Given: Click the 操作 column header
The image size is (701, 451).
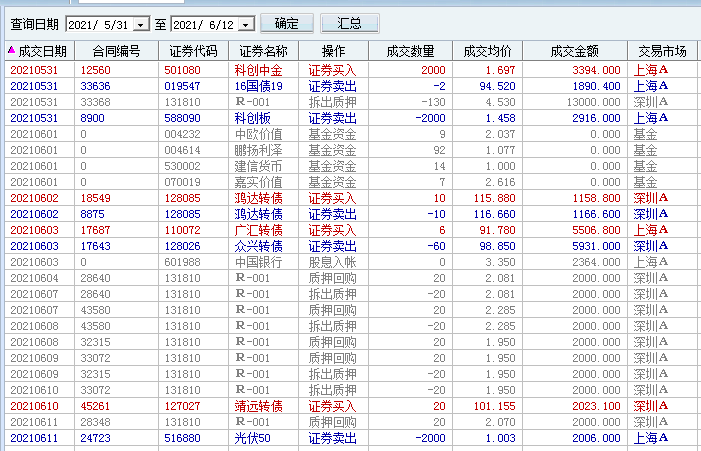Looking at the screenshot, I should point(334,51).
